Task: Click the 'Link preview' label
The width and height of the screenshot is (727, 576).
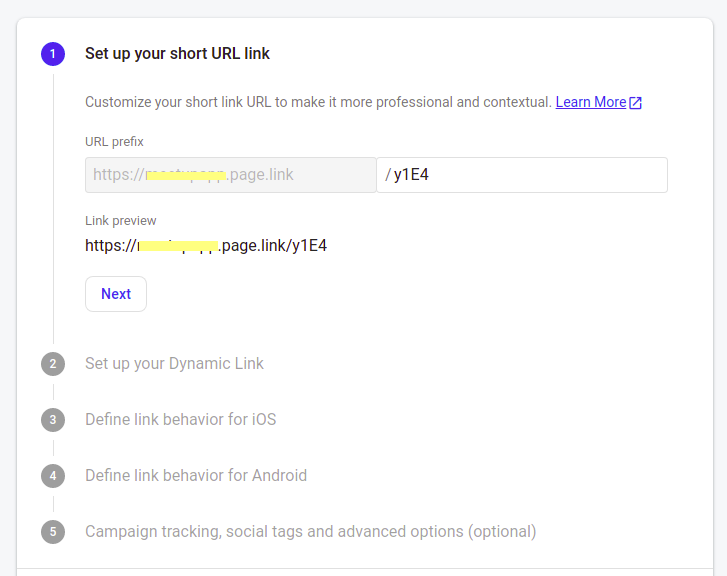Action: (x=120, y=220)
